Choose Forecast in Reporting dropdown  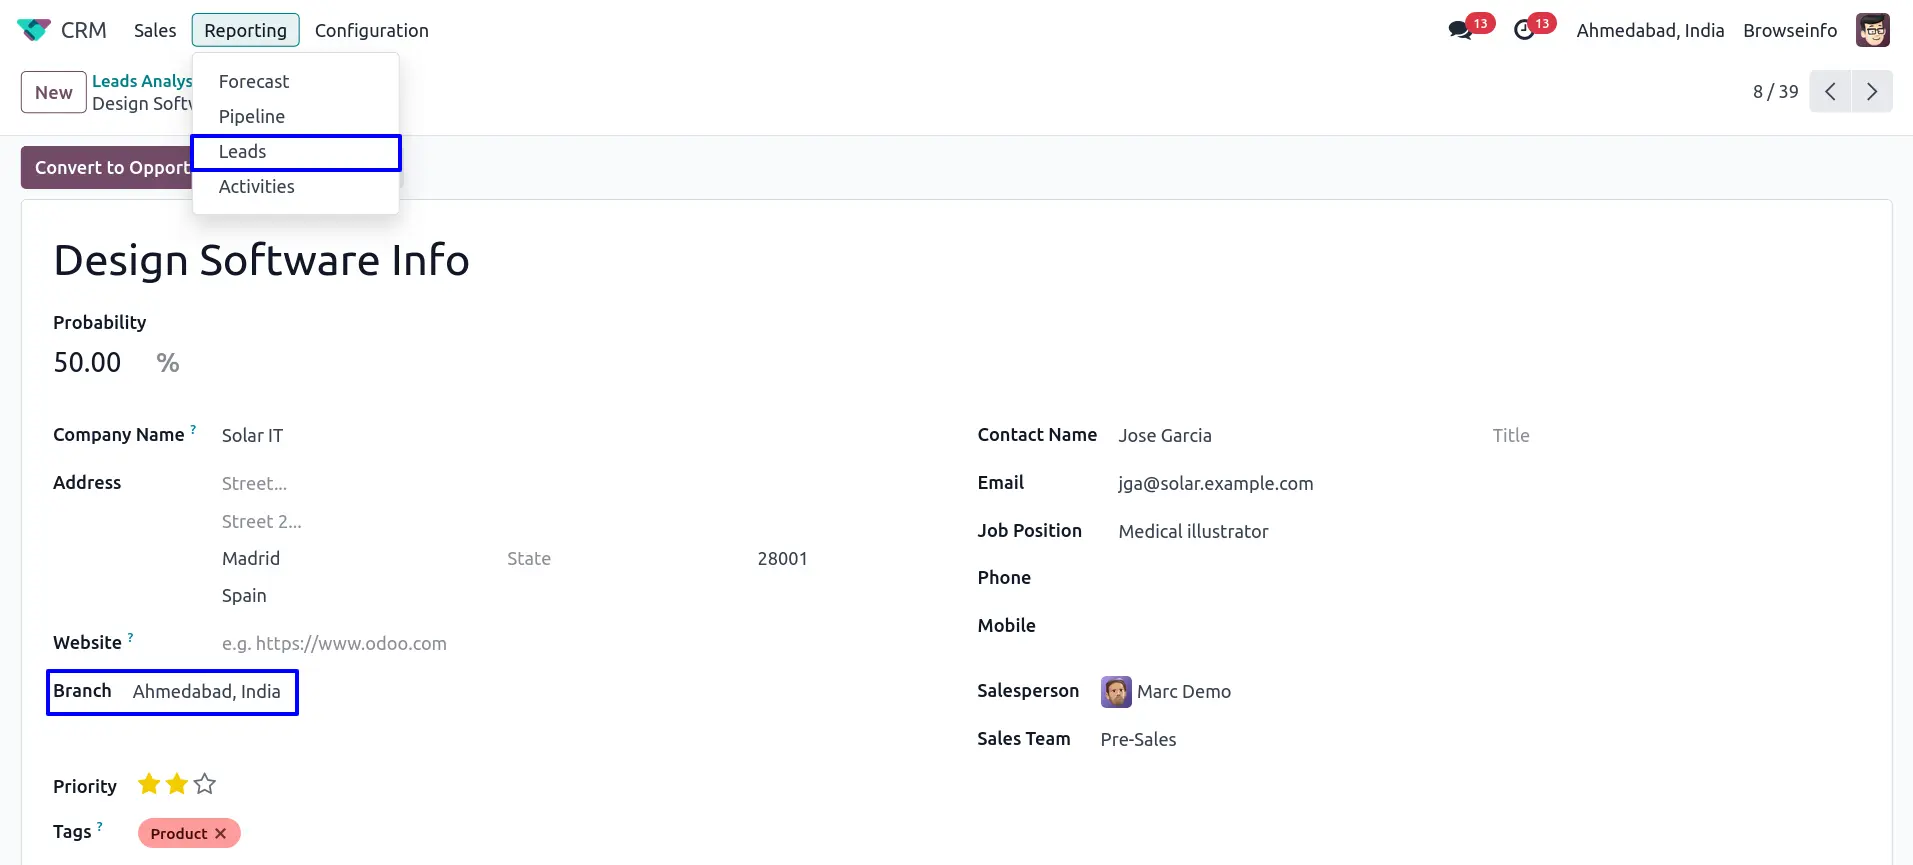coord(254,82)
